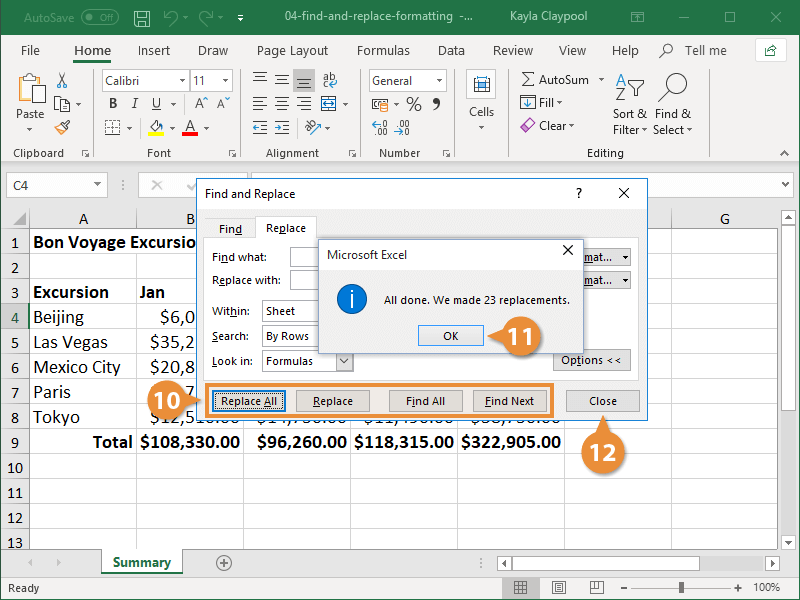Click the Merge & Center icon
This screenshot has height=600, width=800.
pos(327,103)
